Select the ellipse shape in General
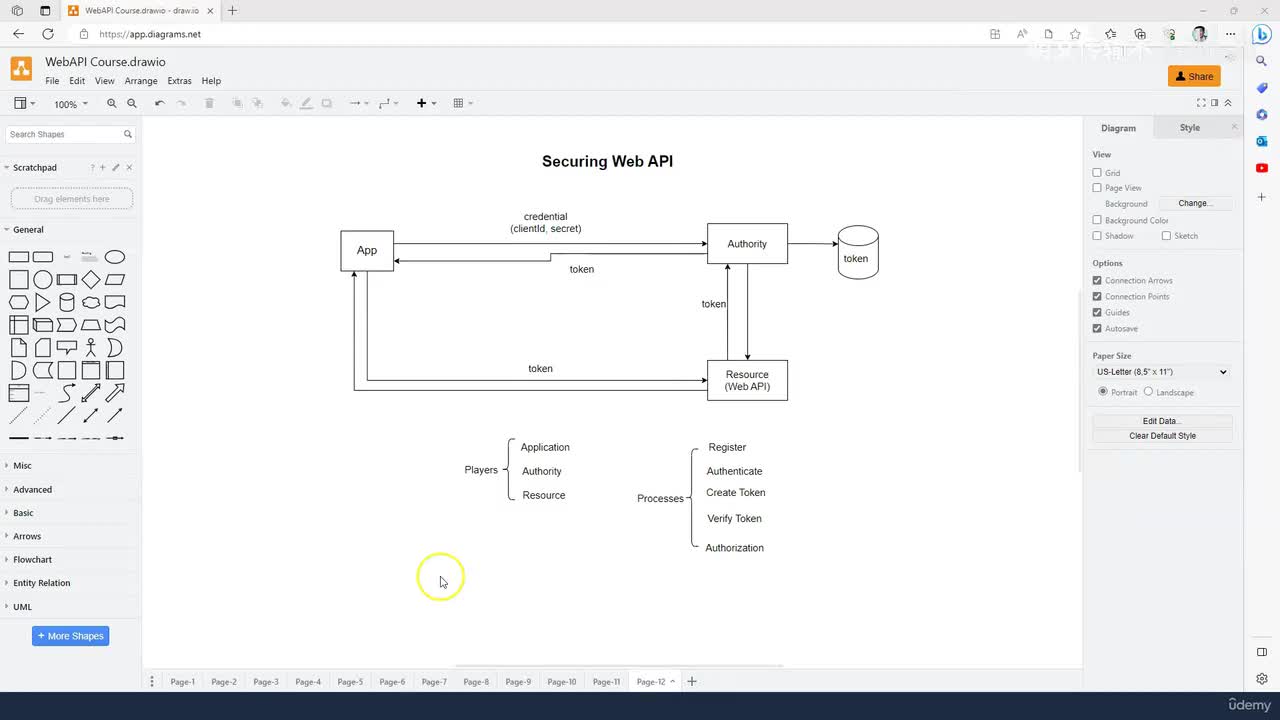The image size is (1280, 720). (115, 257)
